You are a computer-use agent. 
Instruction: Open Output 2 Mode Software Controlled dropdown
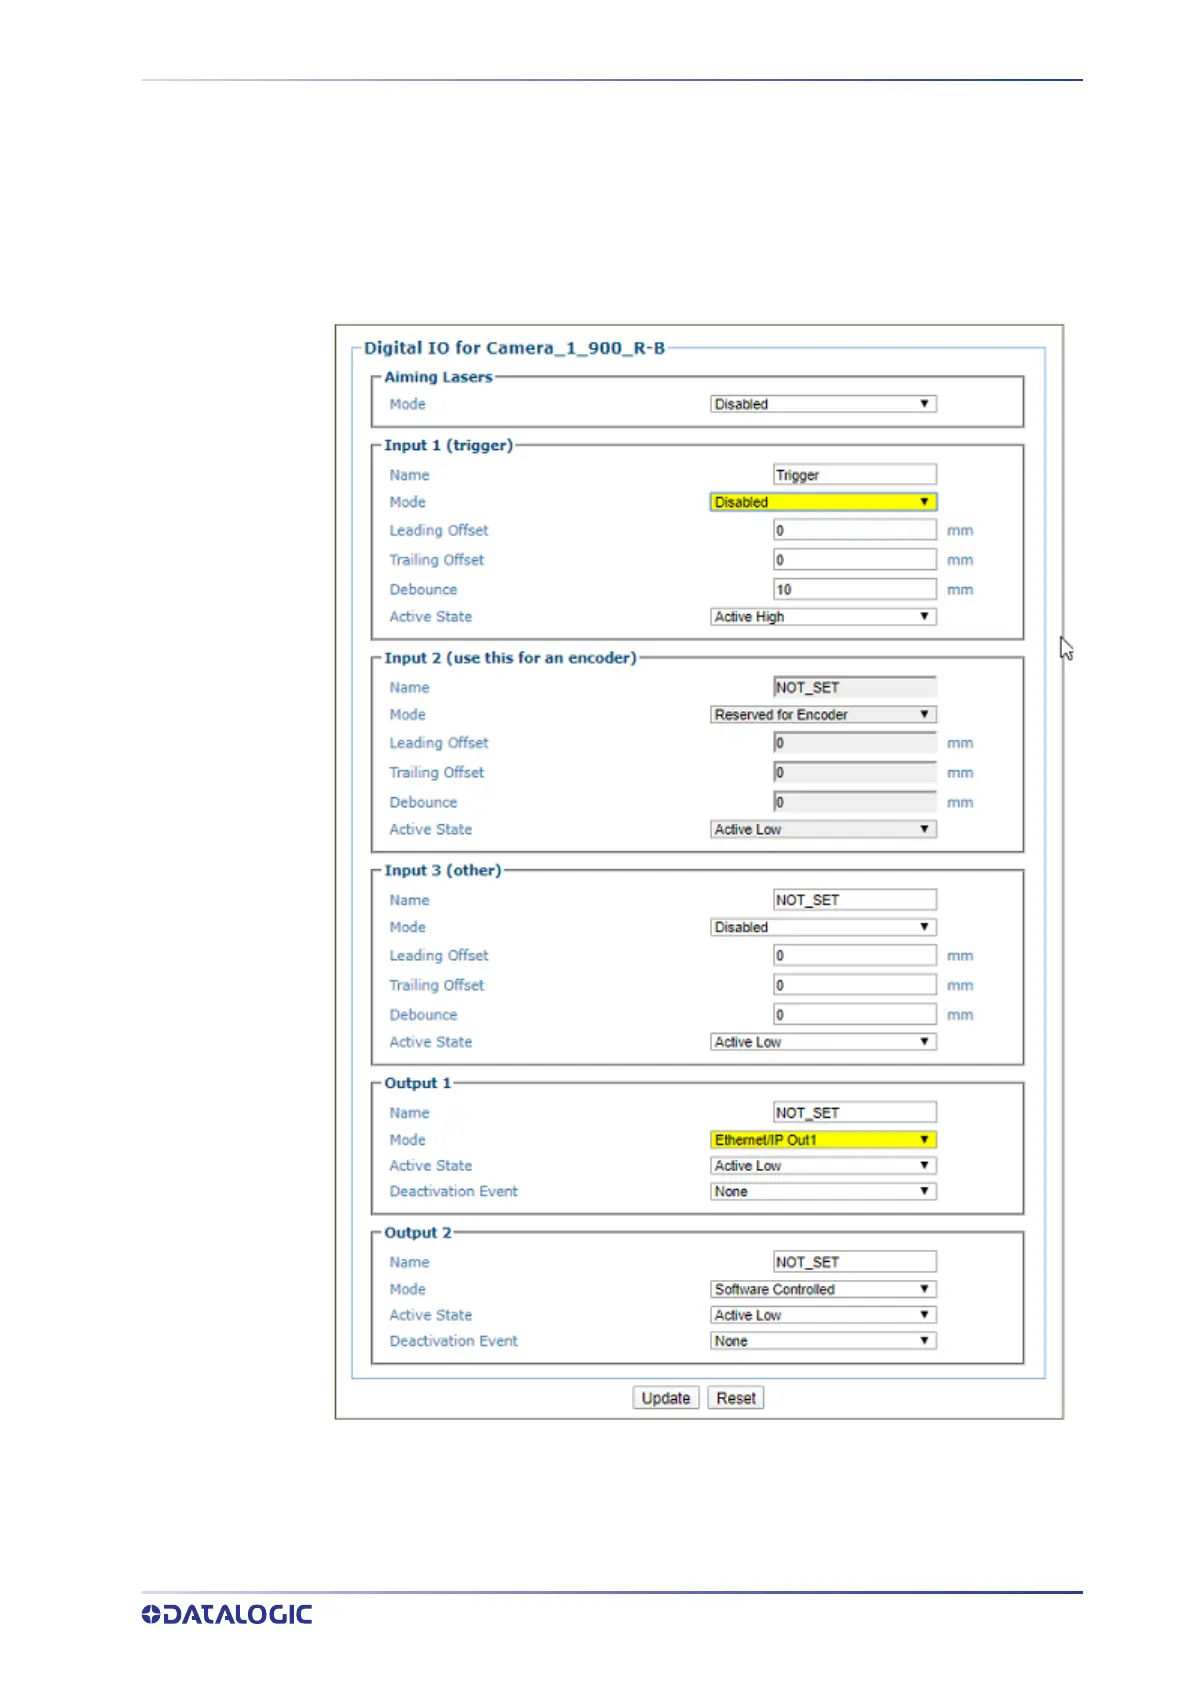pos(823,1290)
